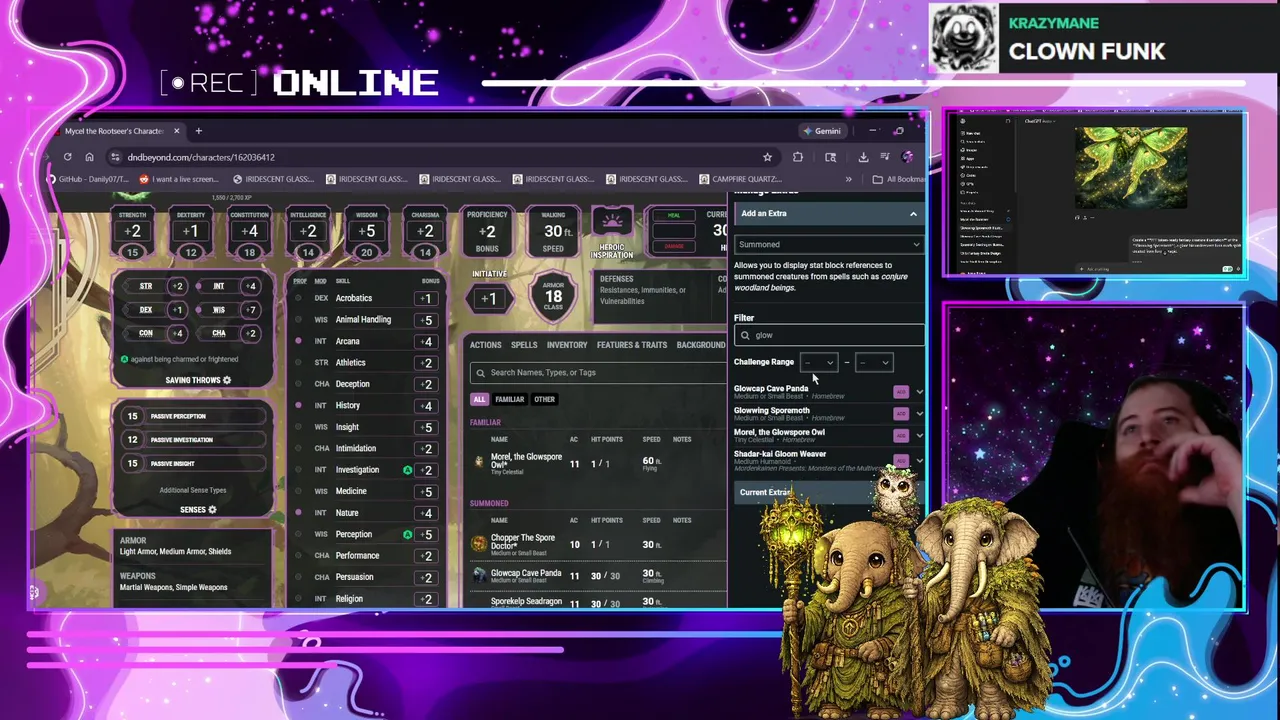This screenshot has height=720, width=1280.
Task: Switch to the Inventory tab
Action: coord(567,345)
